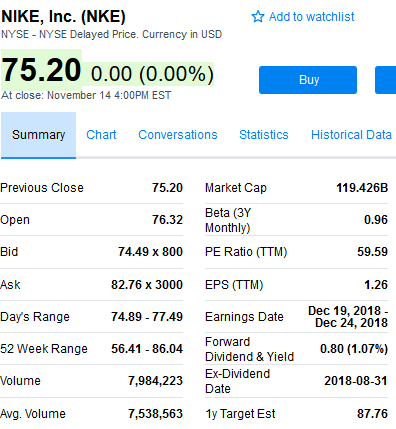Click the At close: November 14 timestamp
This screenshot has height=429, width=396.
click(86, 95)
